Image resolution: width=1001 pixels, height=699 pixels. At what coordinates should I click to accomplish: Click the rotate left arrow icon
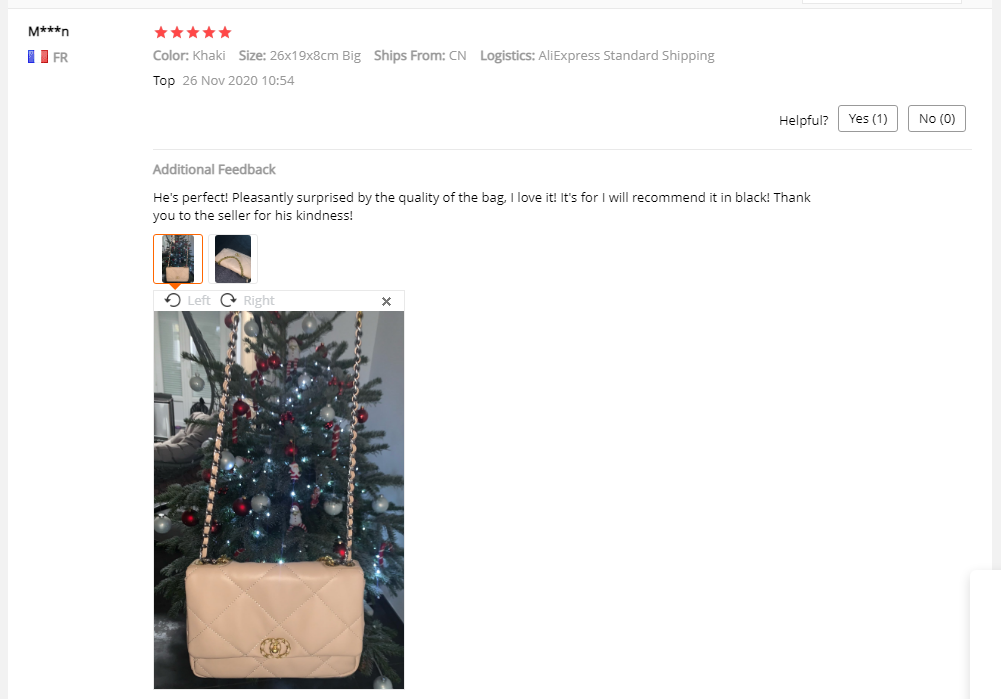tap(172, 300)
